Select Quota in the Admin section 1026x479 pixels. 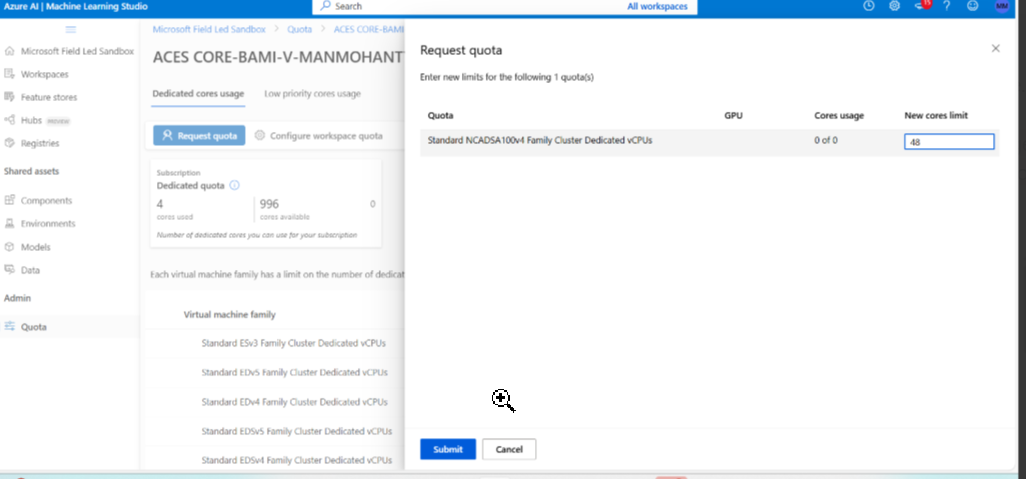69,327
